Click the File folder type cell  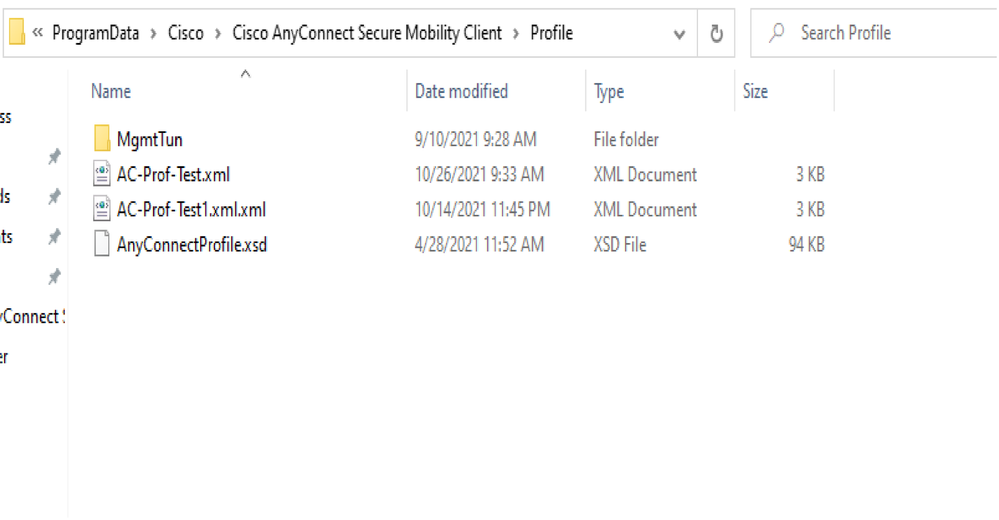coord(626,139)
